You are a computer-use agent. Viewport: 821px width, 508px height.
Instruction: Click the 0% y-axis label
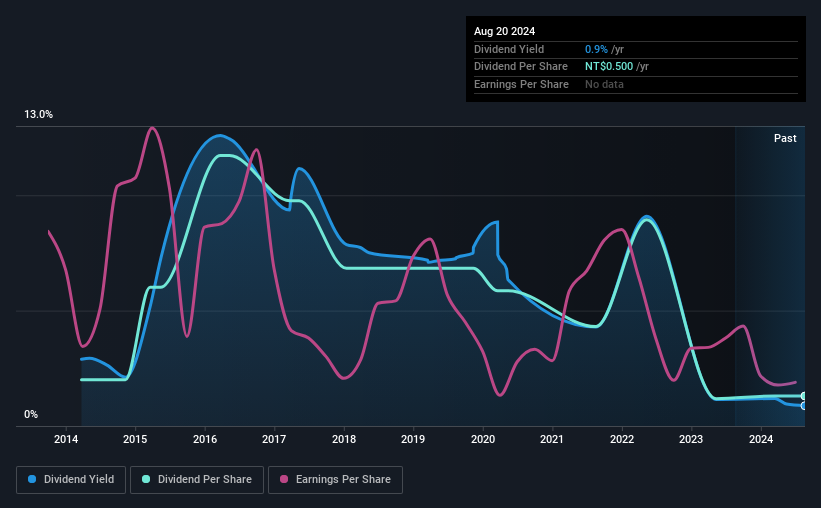coord(31,414)
